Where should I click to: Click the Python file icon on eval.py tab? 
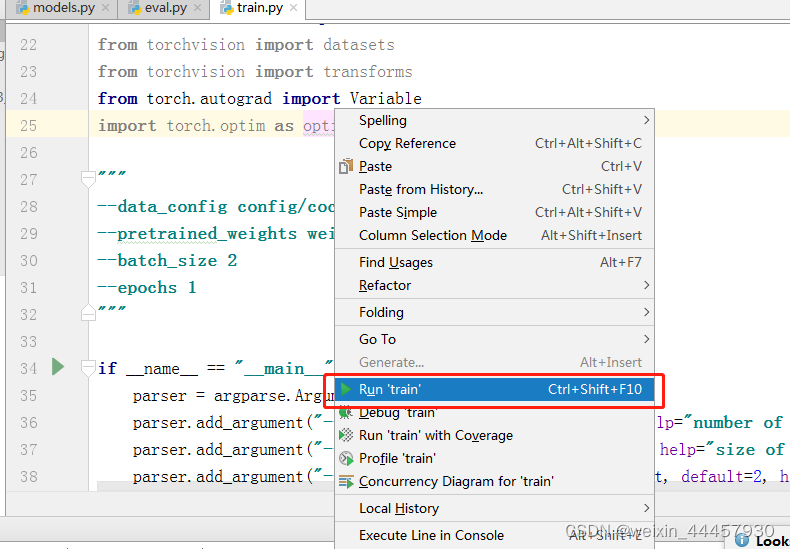click(134, 8)
